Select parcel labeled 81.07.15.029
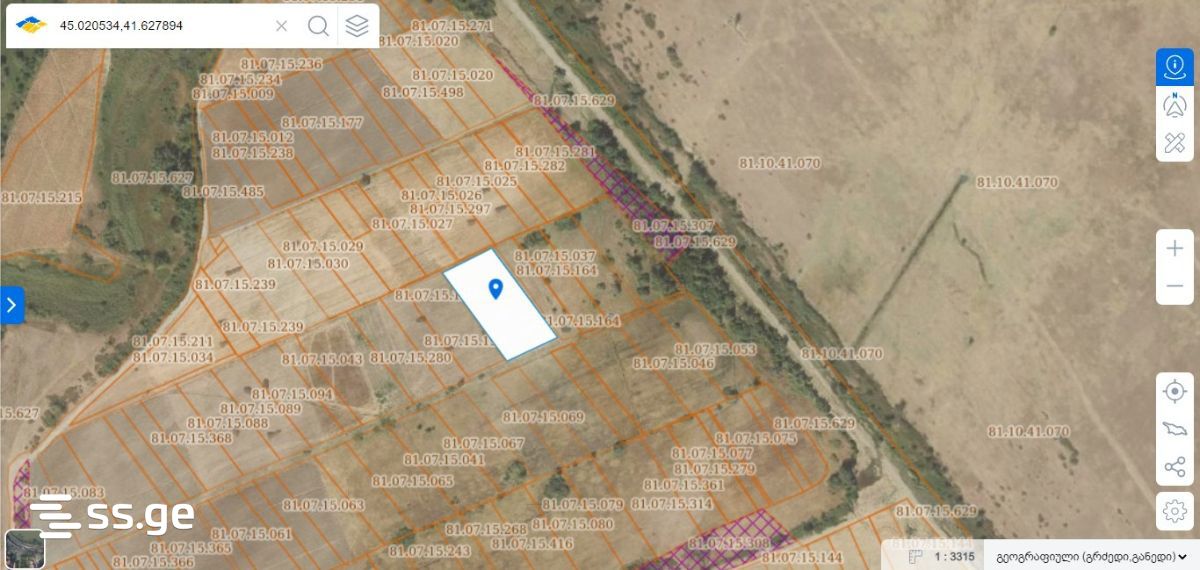1200x570 pixels. click(323, 246)
